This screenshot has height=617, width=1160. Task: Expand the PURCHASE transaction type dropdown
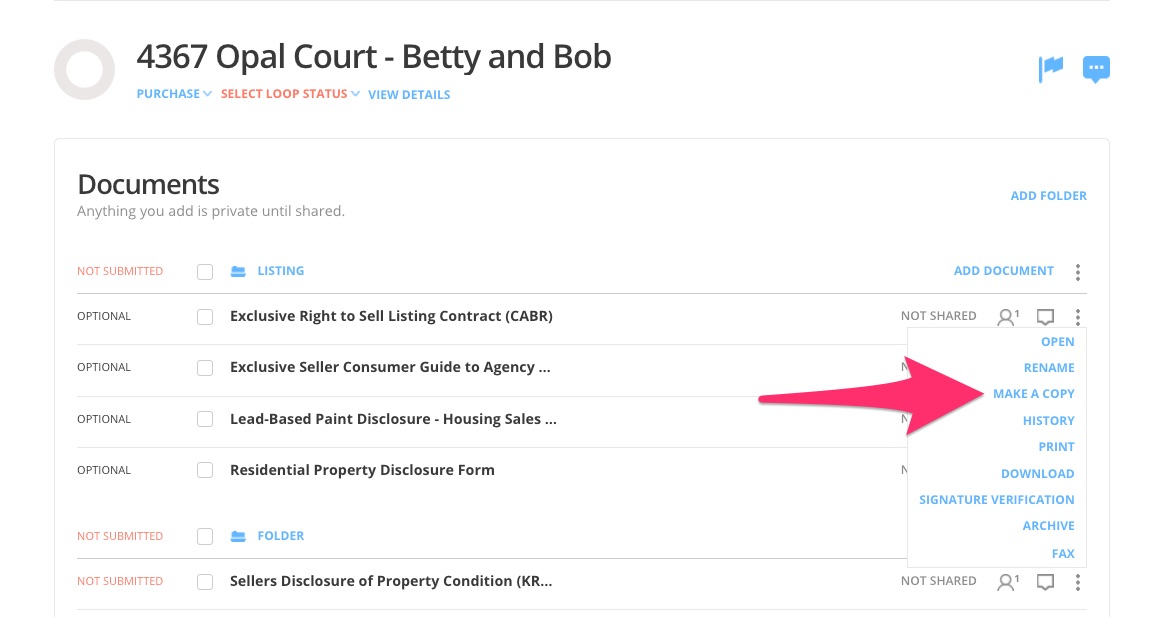point(174,94)
